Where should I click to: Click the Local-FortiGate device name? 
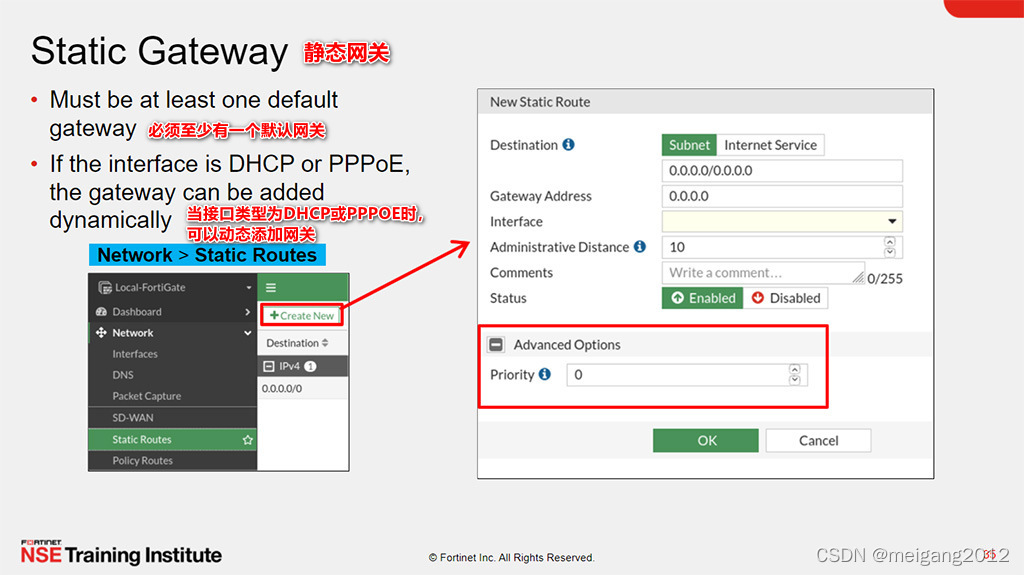click(x=150, y=288)
